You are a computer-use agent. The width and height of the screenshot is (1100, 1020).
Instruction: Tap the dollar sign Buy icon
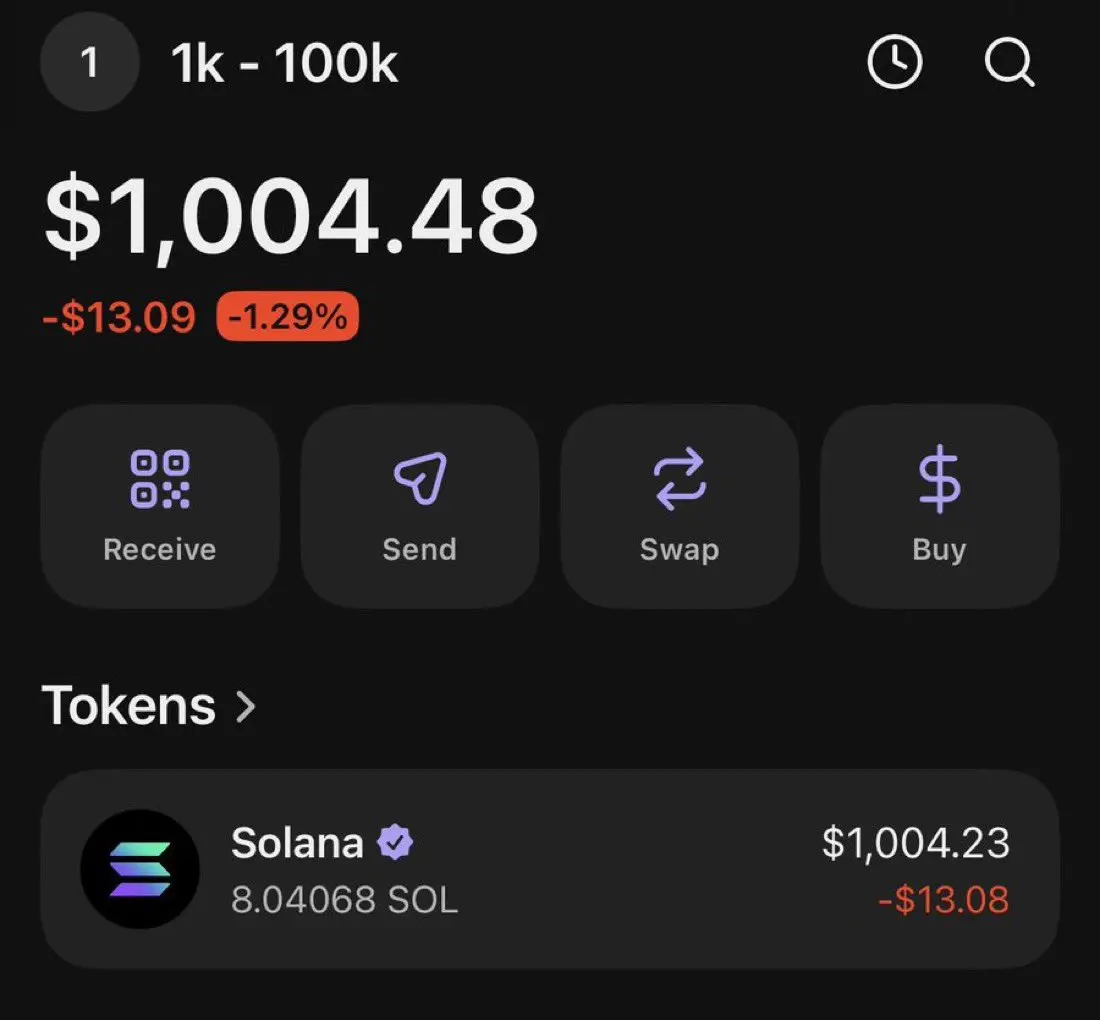click(x=939, y=479)
